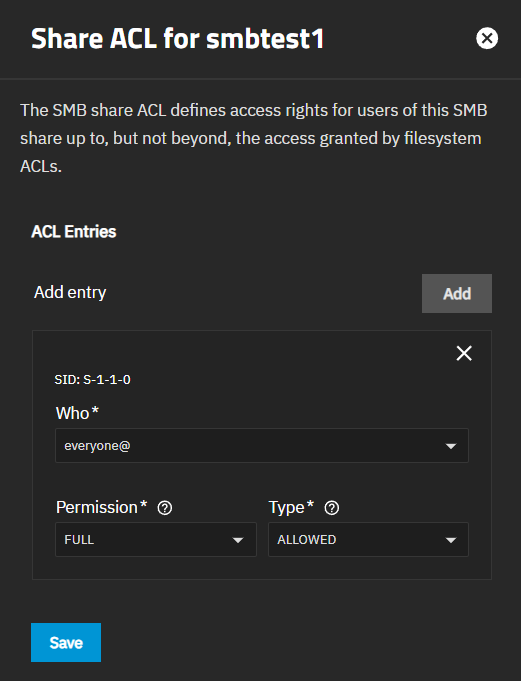Click the ACL Entries heading
This screenshot has width=521, height=681.
point(74,231)
